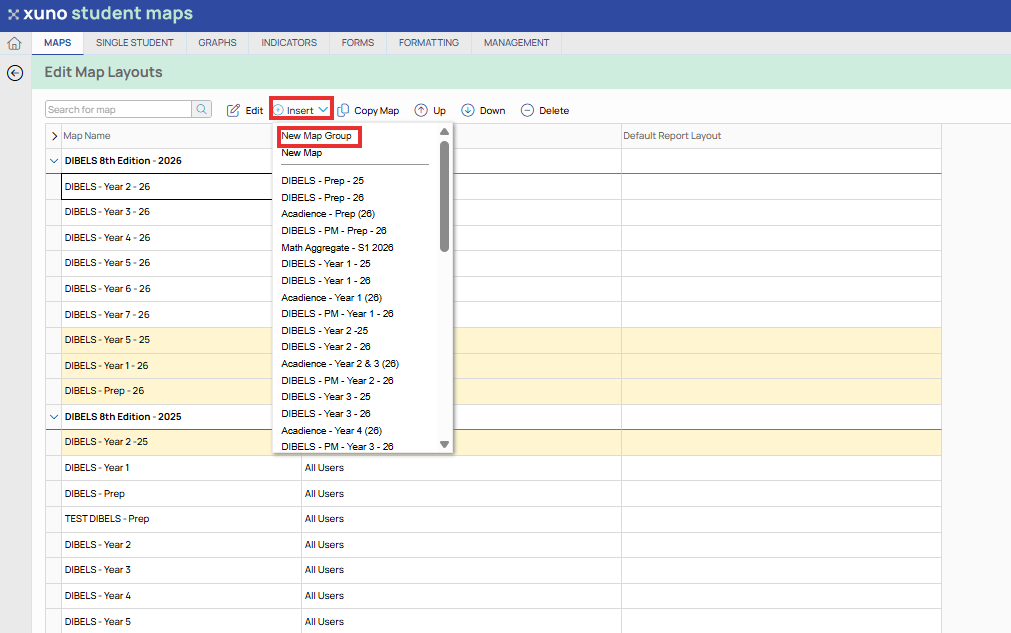Click the Up button label
This screenshot has width=1011, height=633.
(439, 110)
